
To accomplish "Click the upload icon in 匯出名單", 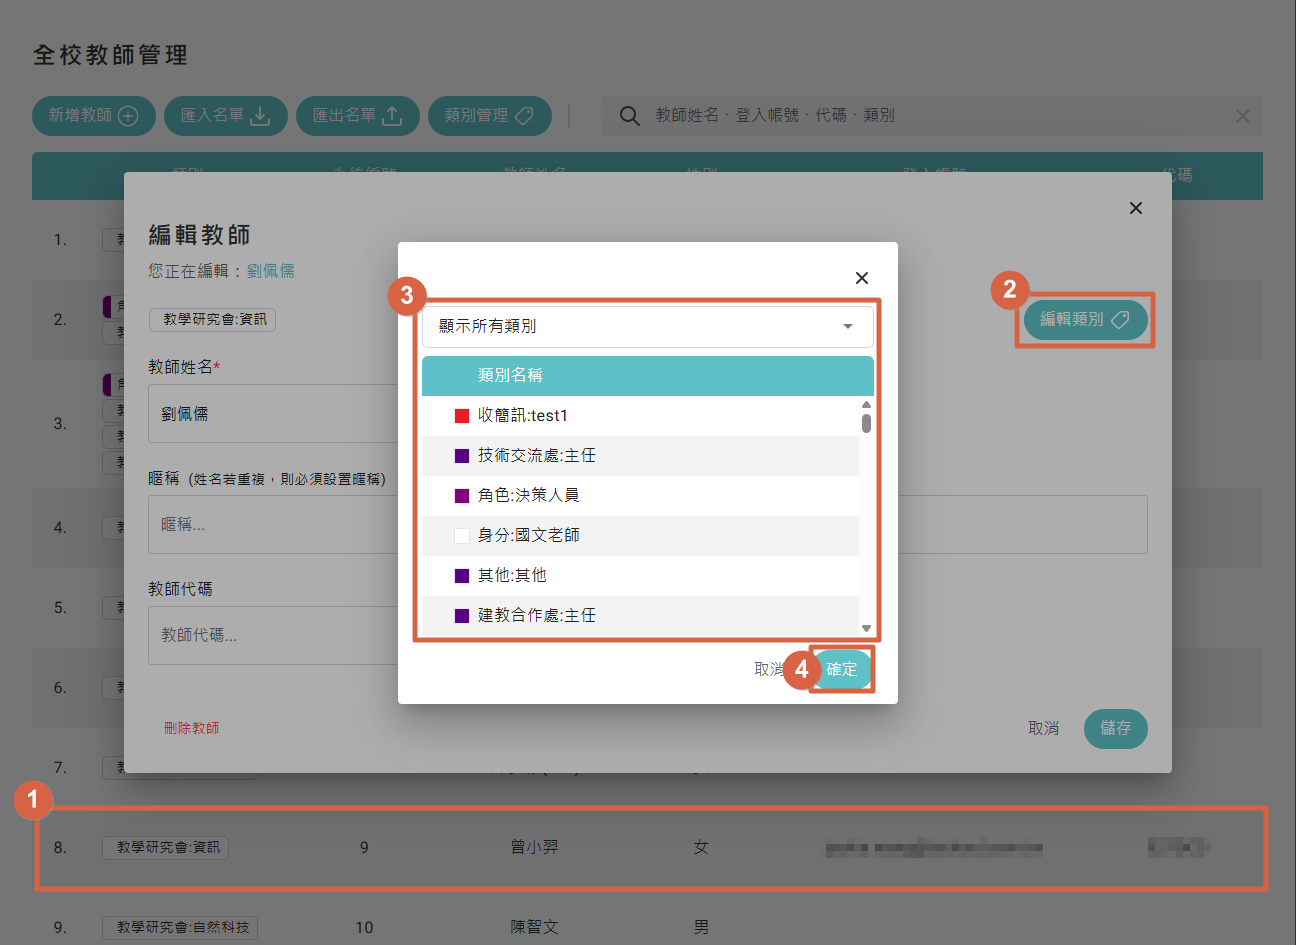I will (392, 116).
